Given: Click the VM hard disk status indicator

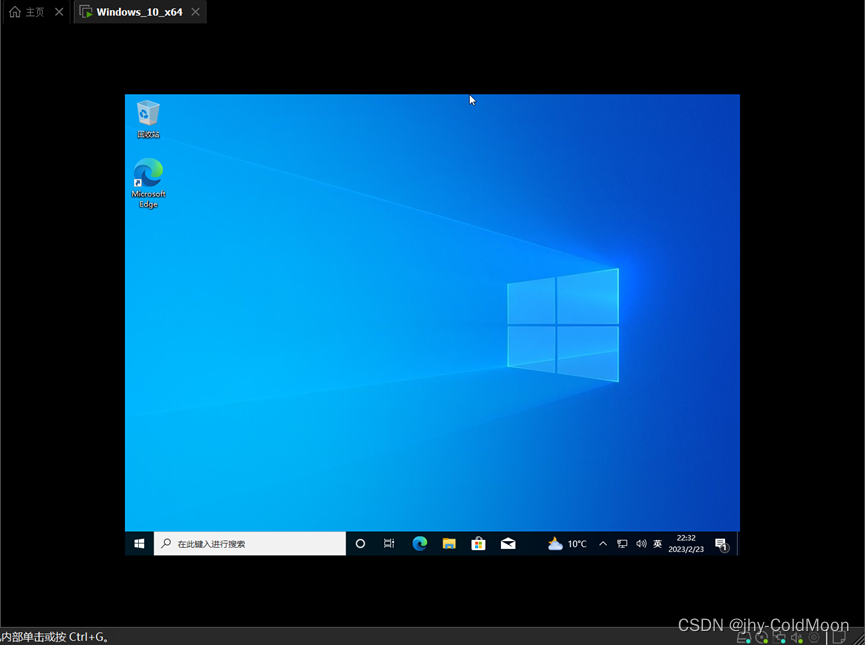Looking at the screenshot, I should 743,637.
